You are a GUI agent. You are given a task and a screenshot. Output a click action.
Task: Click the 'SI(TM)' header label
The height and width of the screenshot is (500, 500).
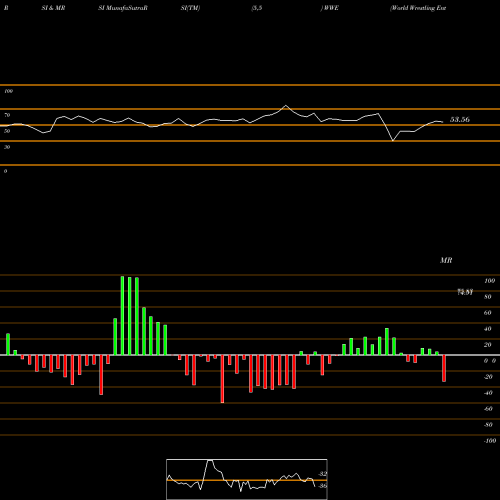190,8
